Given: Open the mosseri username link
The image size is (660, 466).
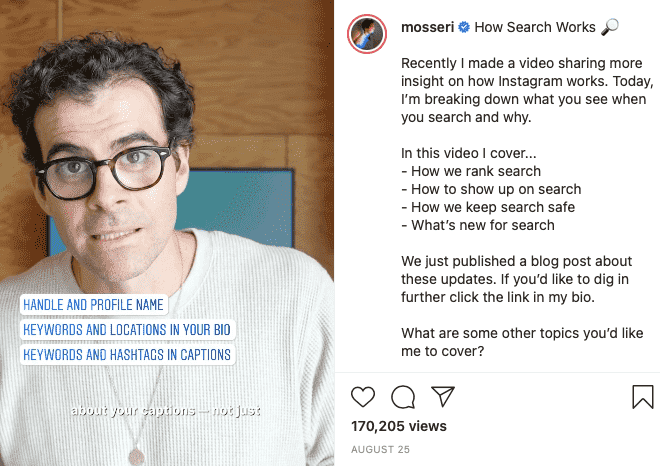Looking at the screenshot, I should click(427, 27).
